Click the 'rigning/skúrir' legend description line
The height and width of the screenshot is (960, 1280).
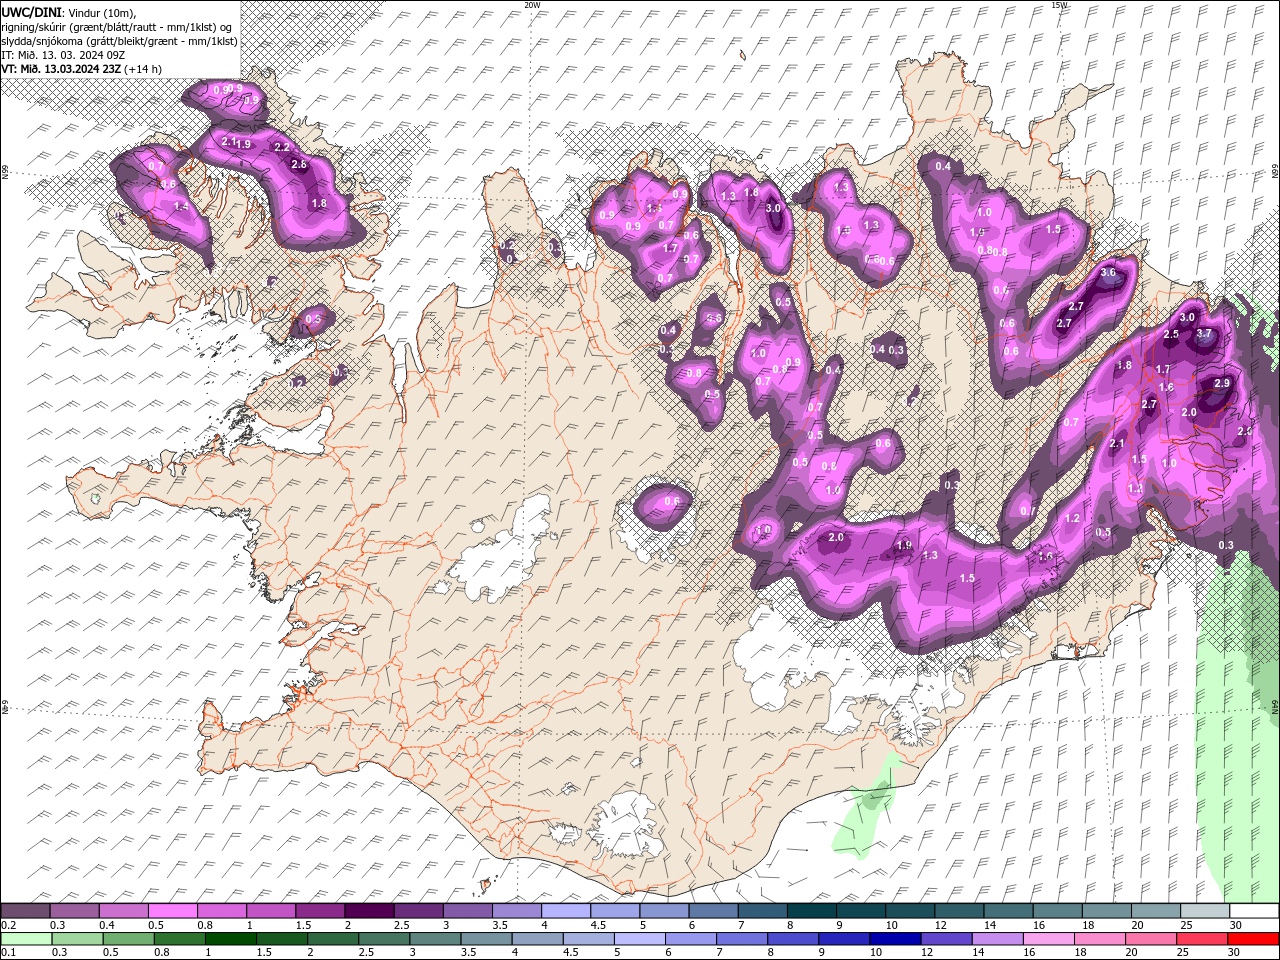pos(116,26)
